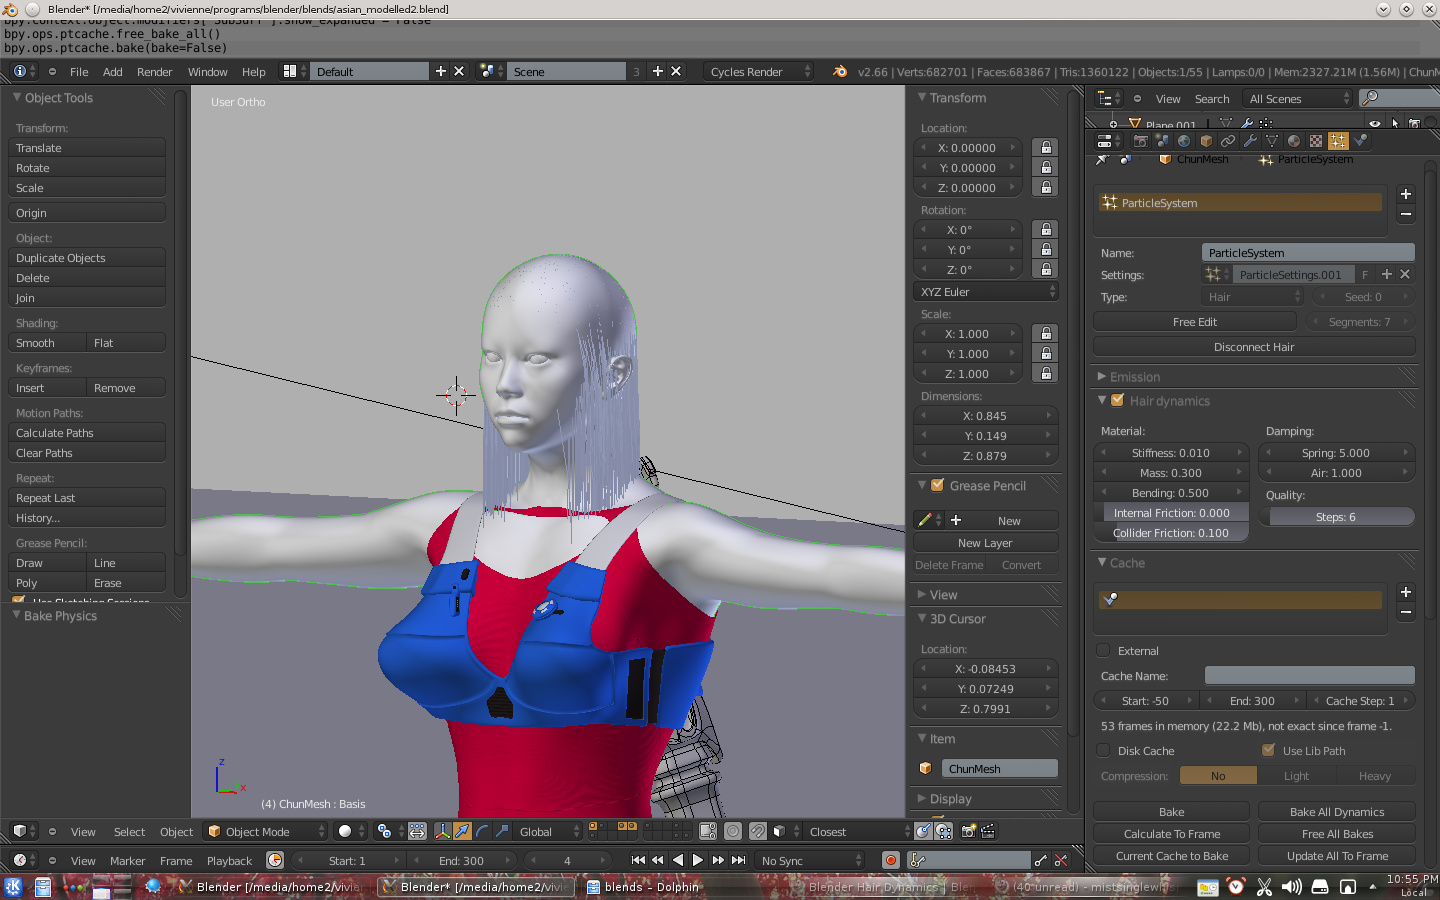Toggle the Grease Pencil checkbox
Image resolution: width=1440 pixels, height=900 pixels.
click(x=938, y=485)
